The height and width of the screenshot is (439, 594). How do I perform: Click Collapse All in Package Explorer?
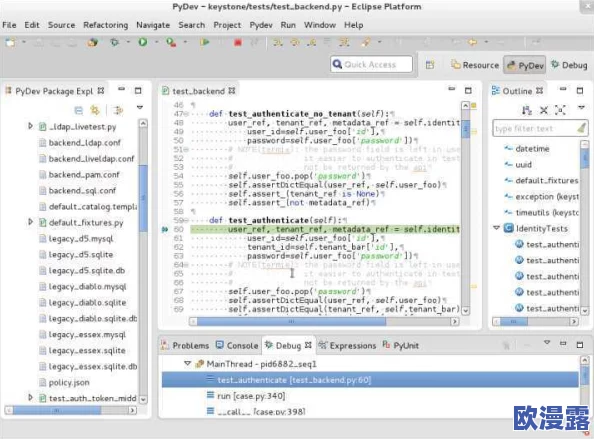tap(78, 110)
